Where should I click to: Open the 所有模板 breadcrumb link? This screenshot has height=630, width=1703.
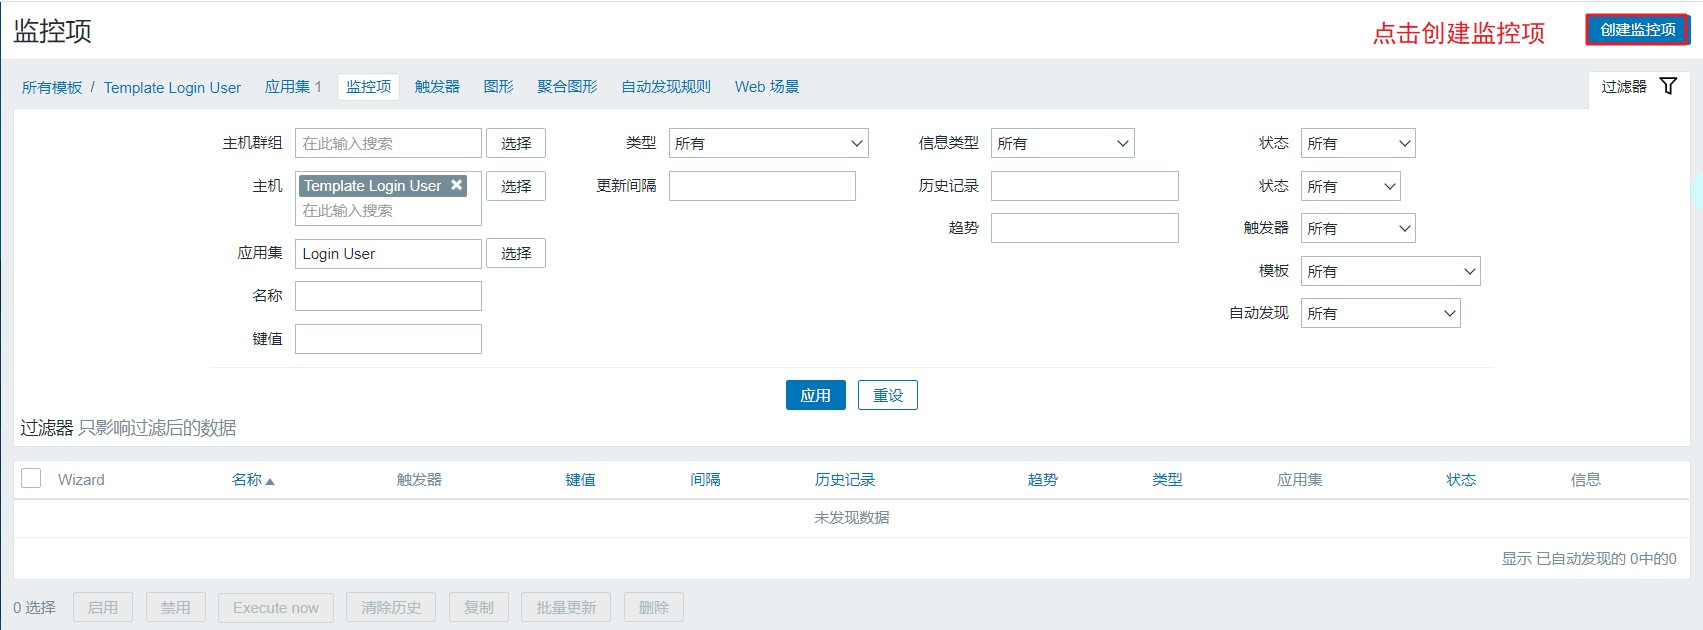coord(52,88)
